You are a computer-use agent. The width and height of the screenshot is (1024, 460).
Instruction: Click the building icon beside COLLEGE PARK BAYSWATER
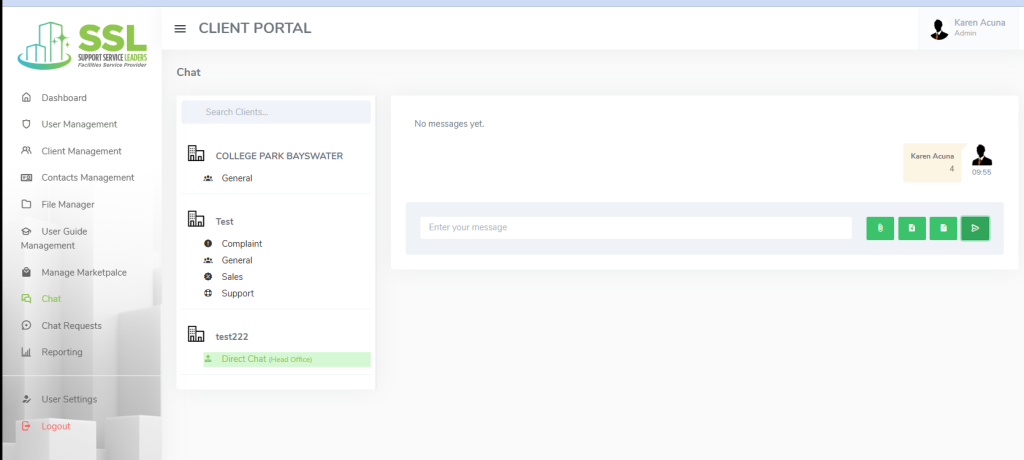point(196,154)
